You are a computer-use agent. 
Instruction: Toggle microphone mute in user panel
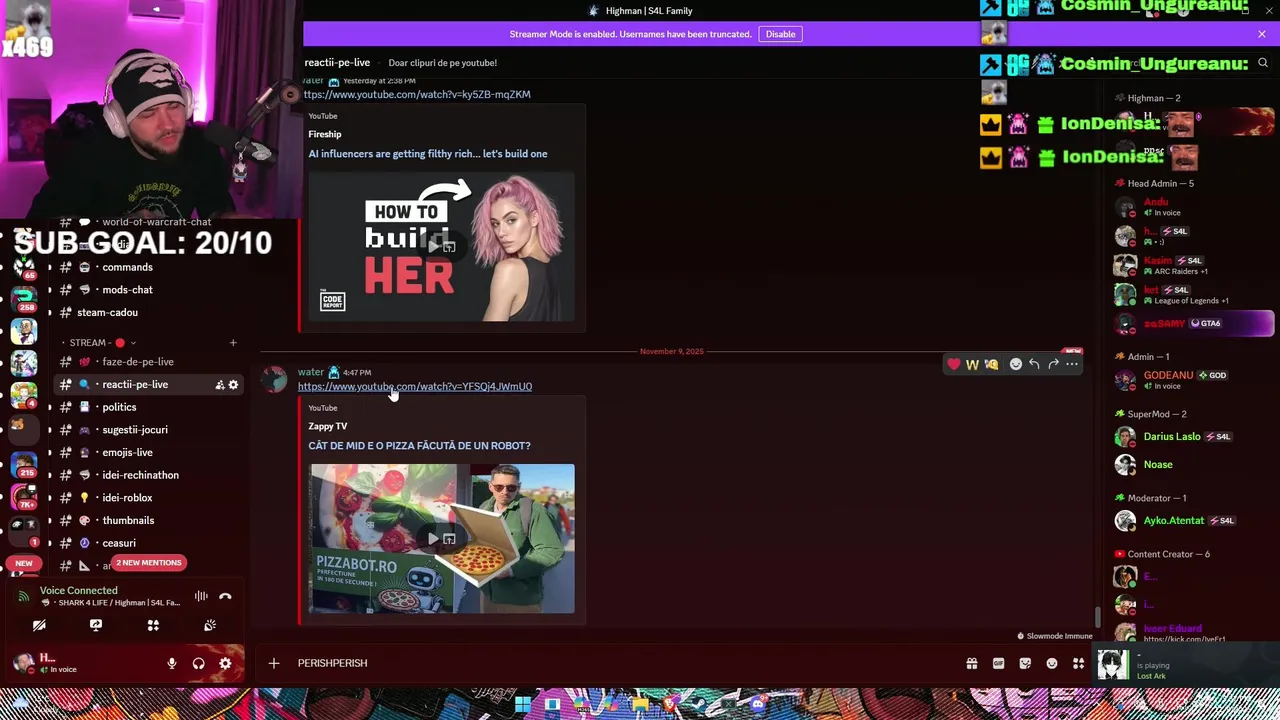coord(172,663)
